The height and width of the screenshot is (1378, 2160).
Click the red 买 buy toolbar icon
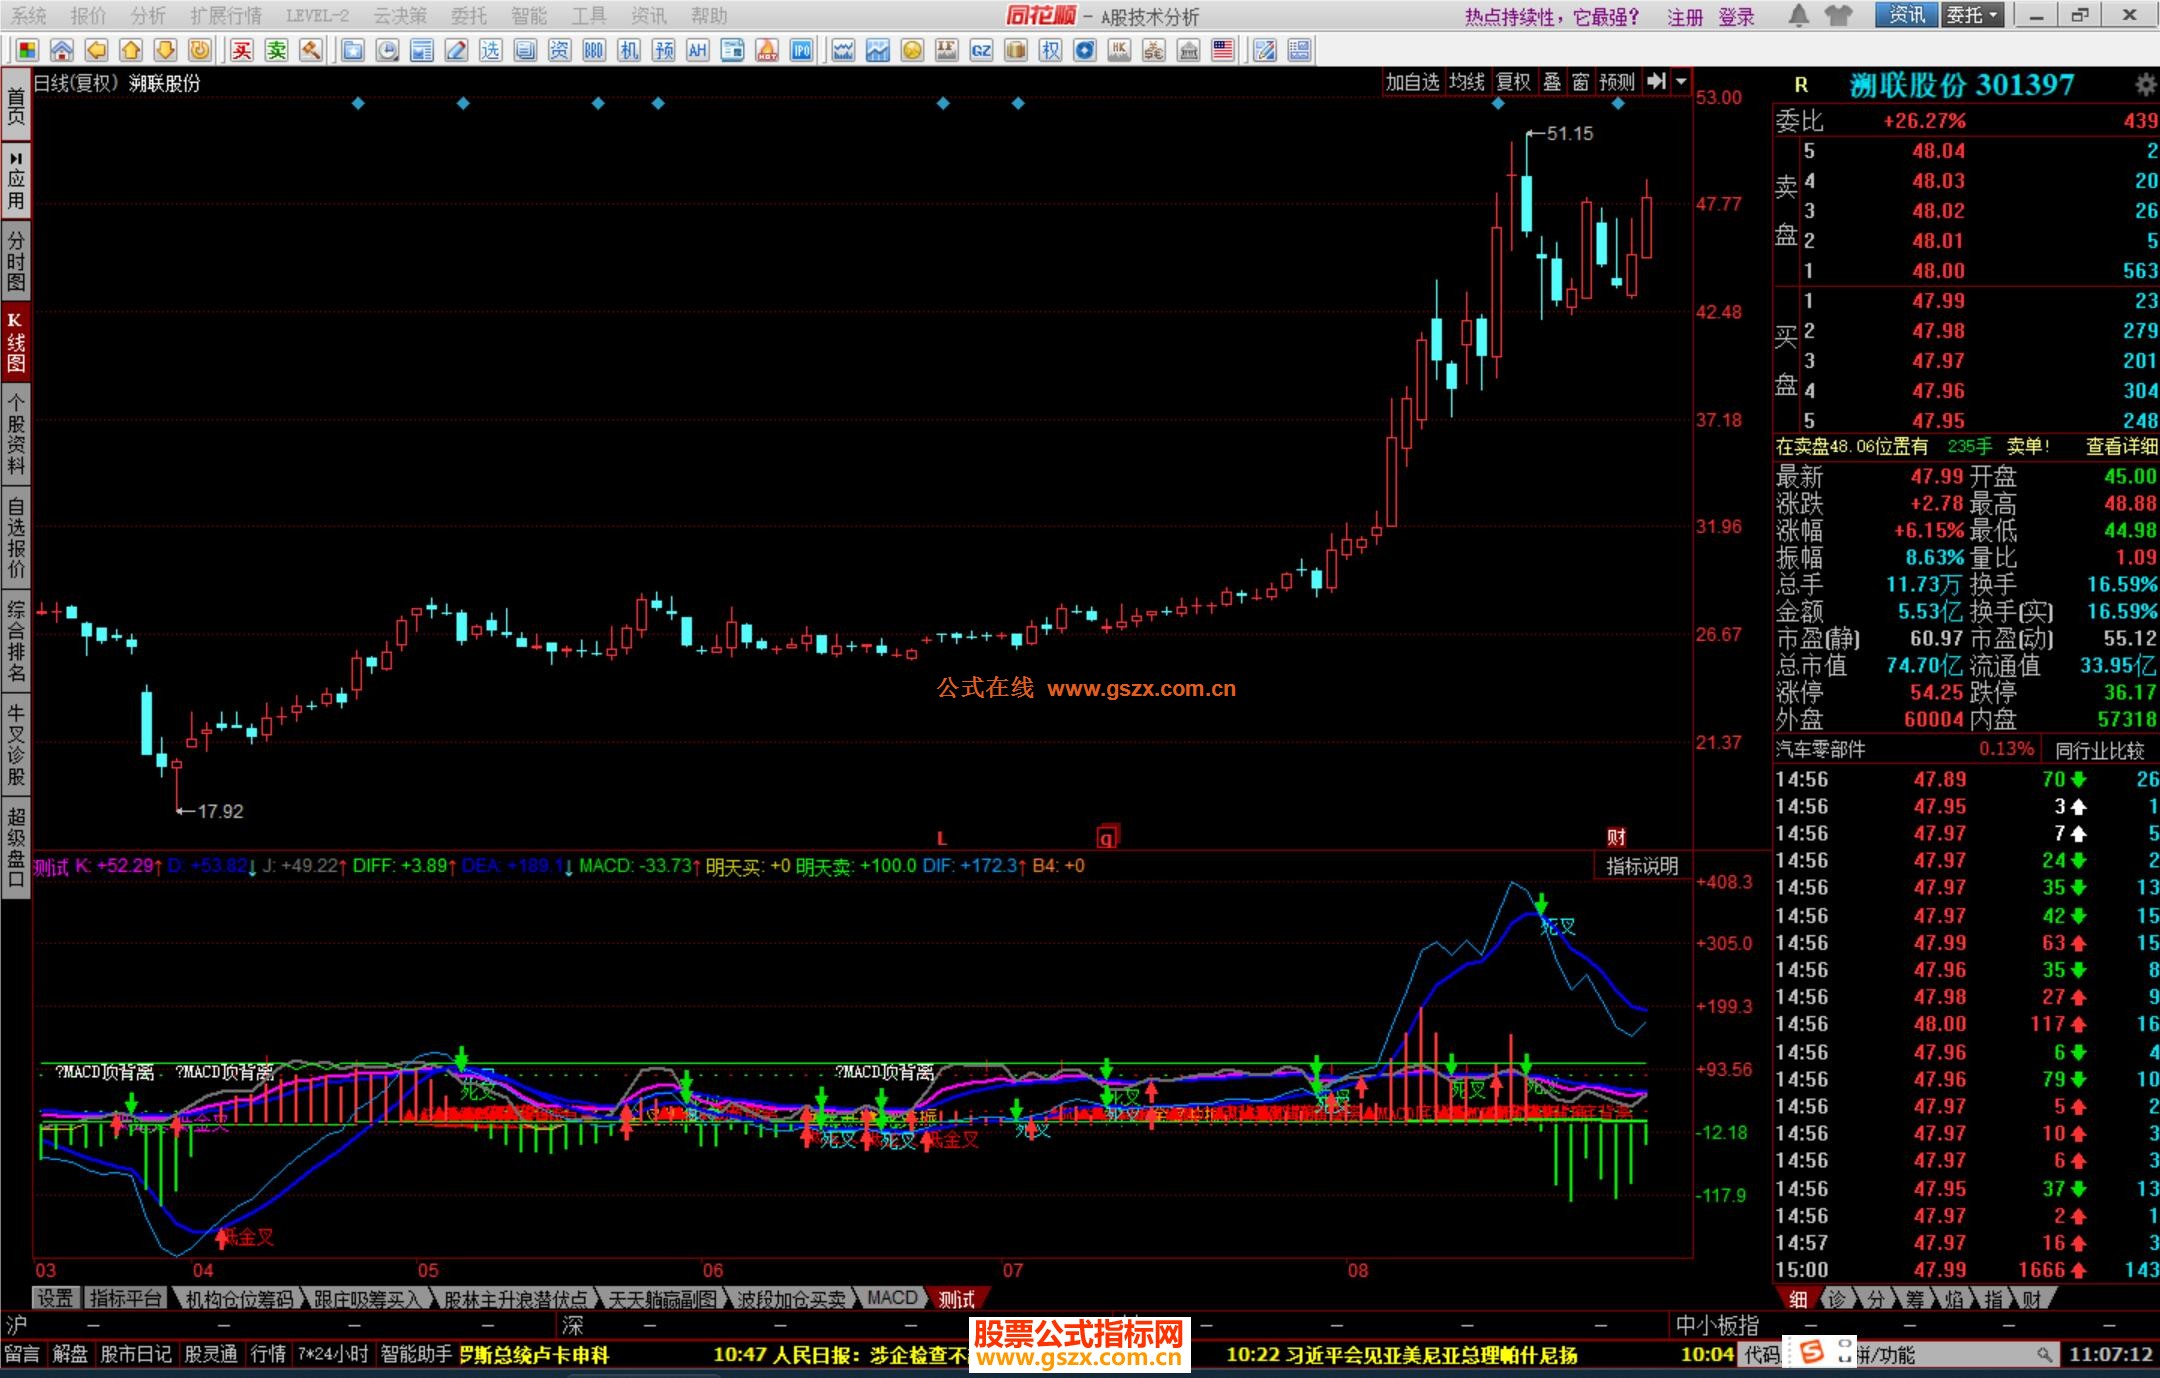(242, 50)
